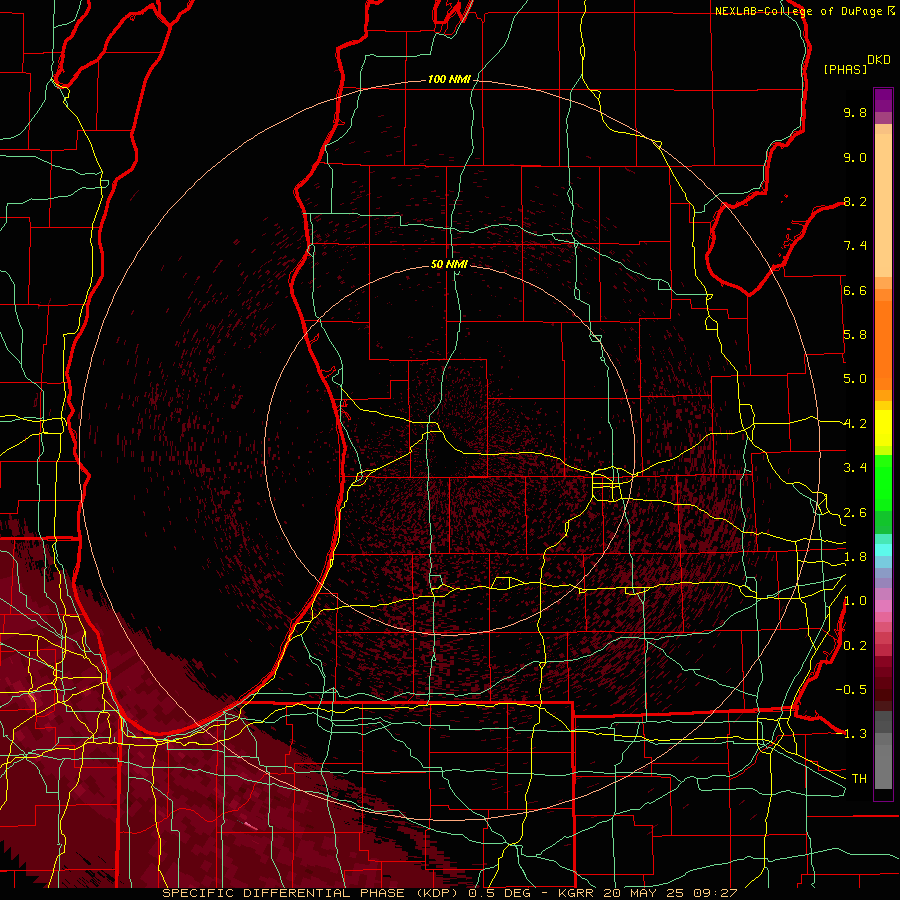Image resolution: width=900 pixels, height=900 pixels.
Task: Pick the cyan color bar segment
Action: tap(883, 550)
